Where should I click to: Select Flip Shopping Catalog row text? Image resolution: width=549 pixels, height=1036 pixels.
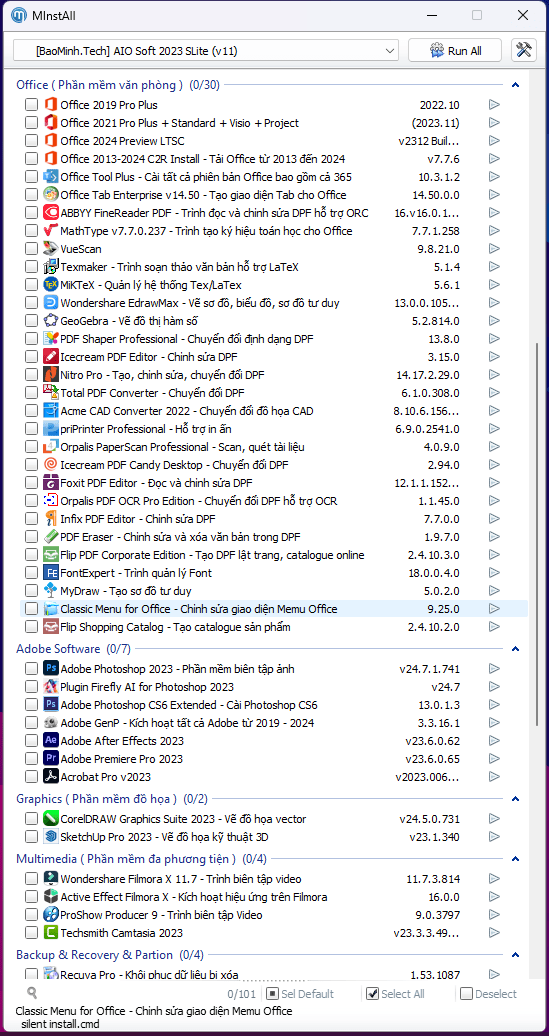coord(175,626)
